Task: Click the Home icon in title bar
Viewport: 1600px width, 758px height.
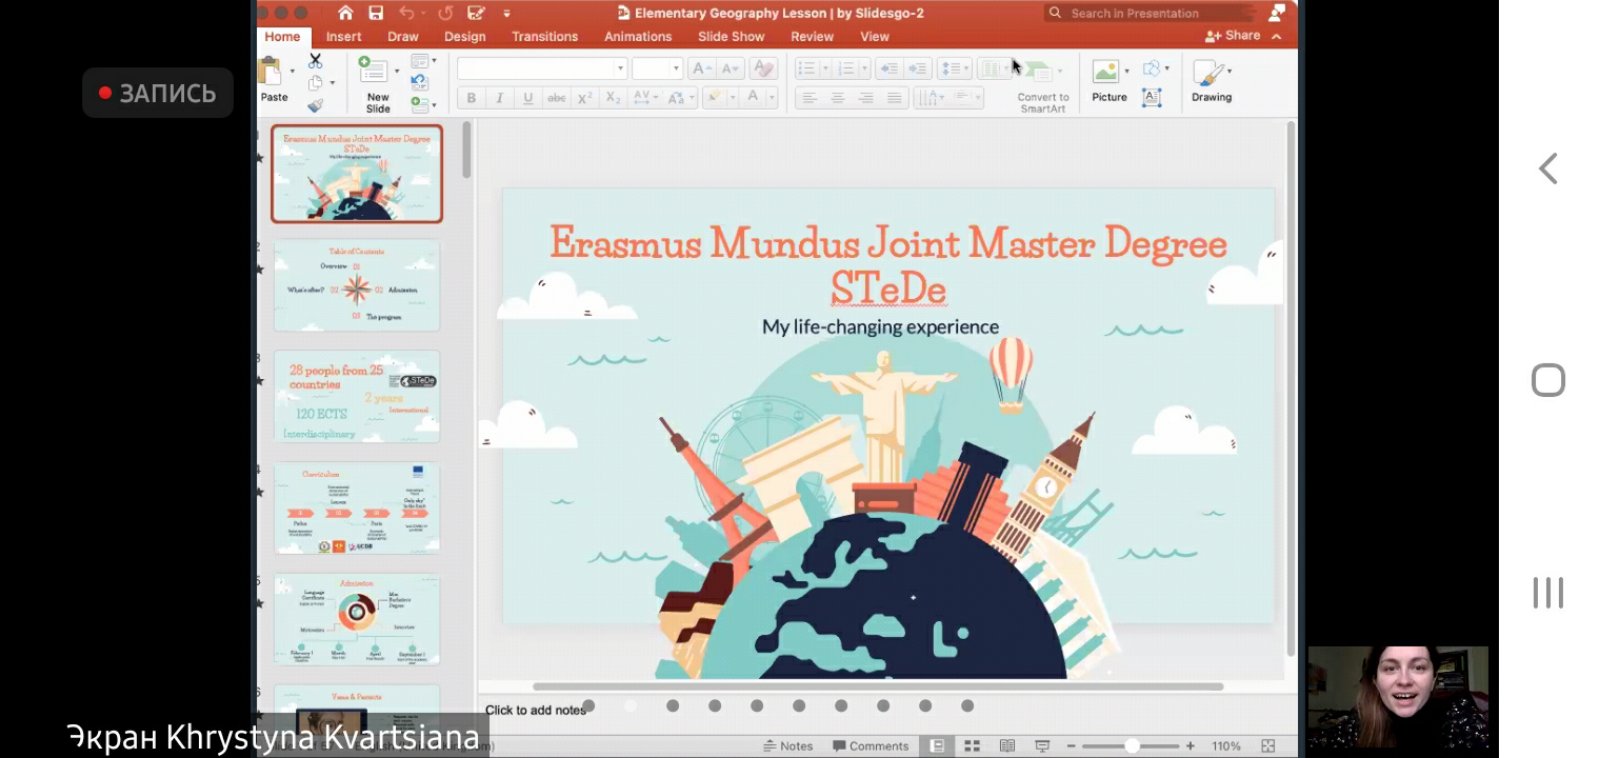Action: (345, 13)
